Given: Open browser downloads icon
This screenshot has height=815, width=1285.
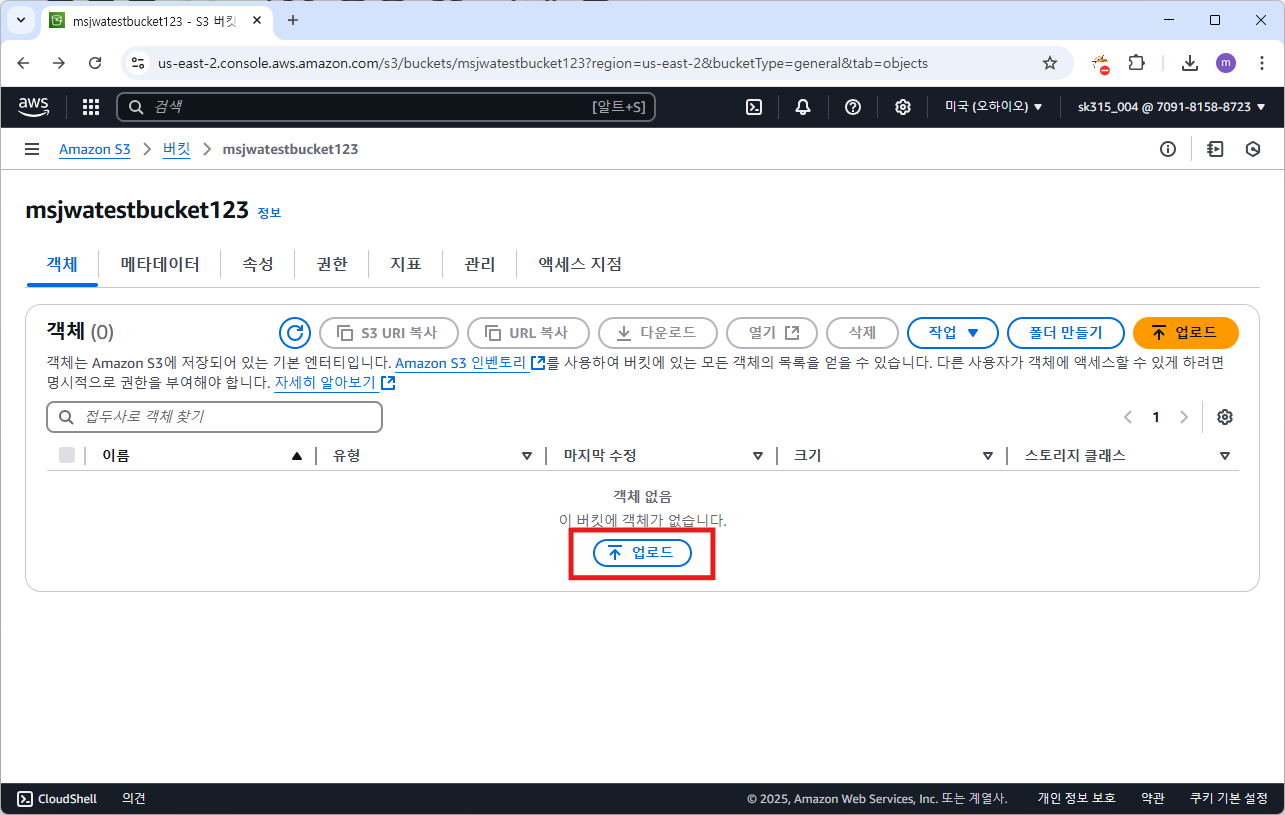Looking at the screenshot, I should [1190, 63].
